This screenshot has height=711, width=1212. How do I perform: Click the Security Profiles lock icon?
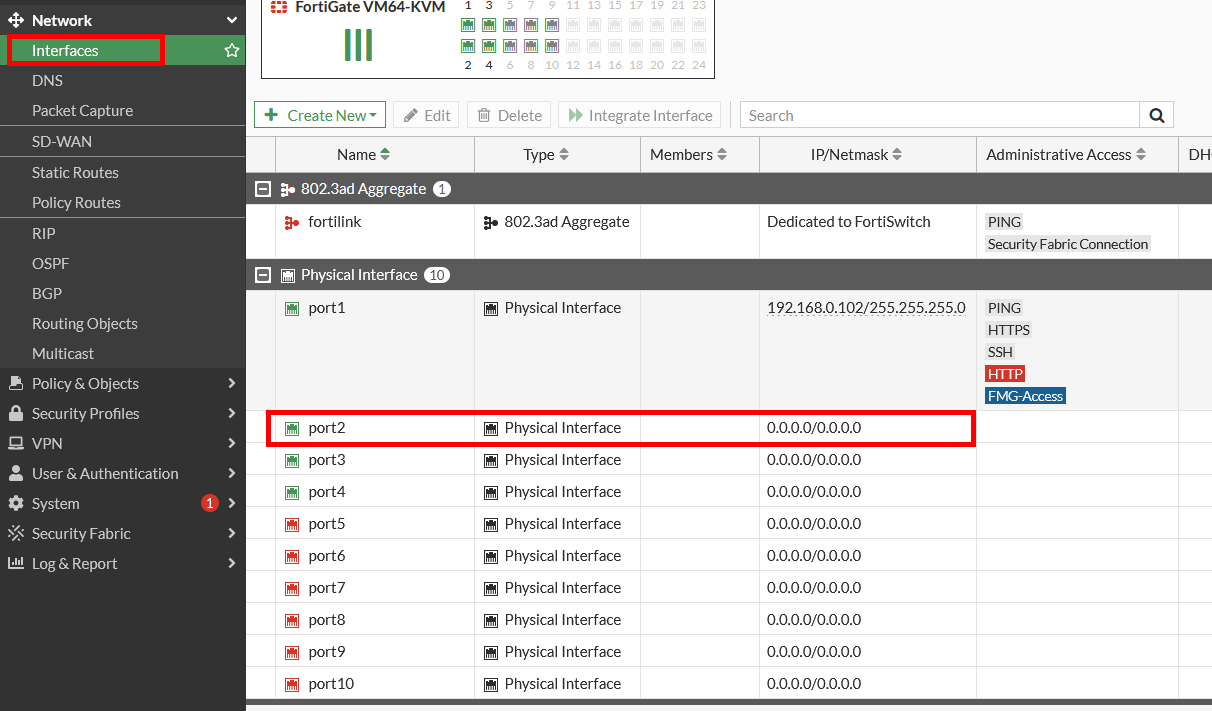coord(16,414)
